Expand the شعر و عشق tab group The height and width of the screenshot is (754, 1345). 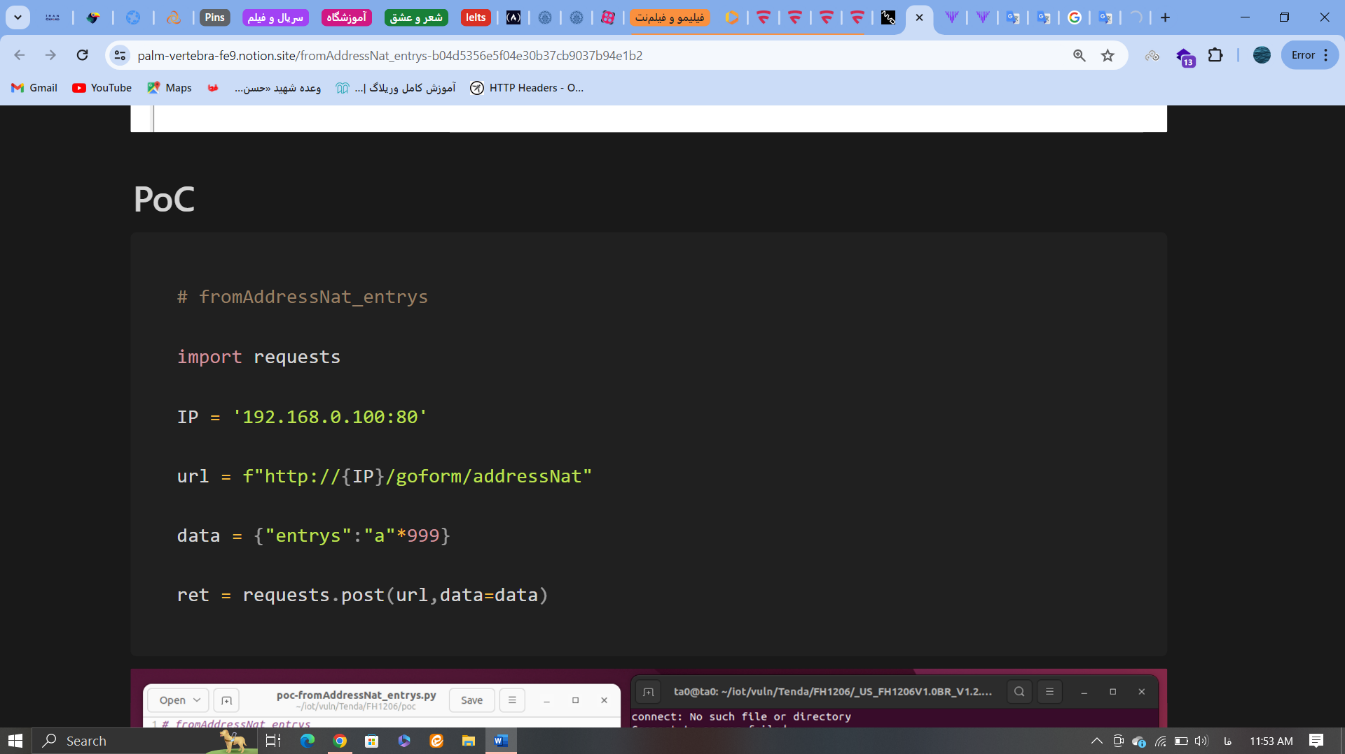[x=416, y=17]
